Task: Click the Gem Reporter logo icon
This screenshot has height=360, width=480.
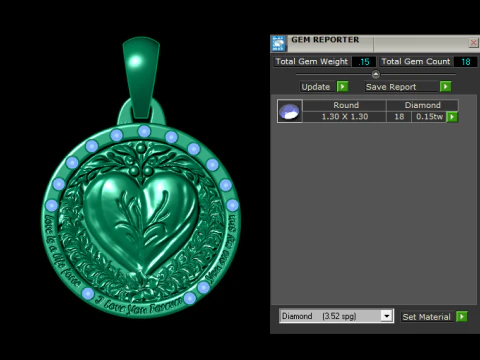Action: 279,43
